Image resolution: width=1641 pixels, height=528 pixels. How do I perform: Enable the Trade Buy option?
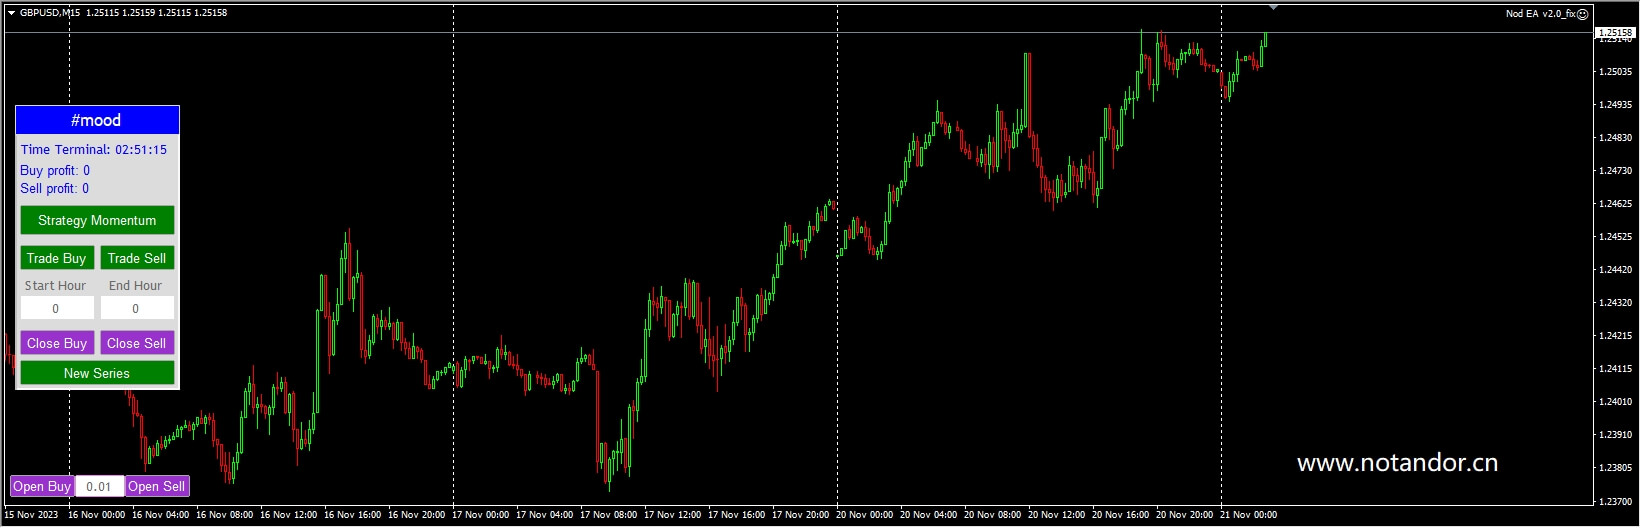click(x=57, y=258)
